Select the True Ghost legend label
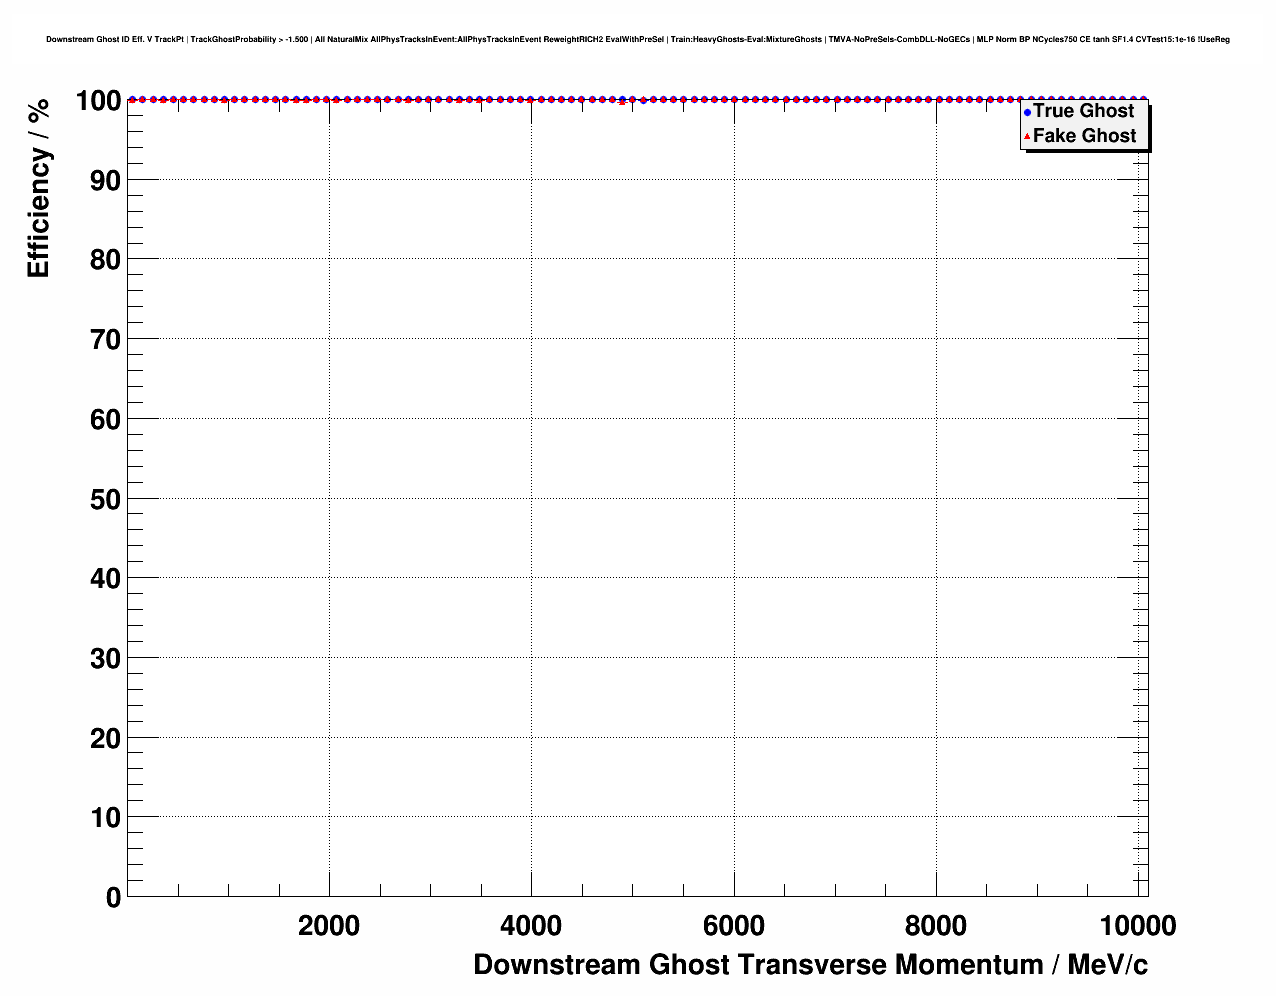Viewport: 1276px width, 996px height. [1083, 111]
